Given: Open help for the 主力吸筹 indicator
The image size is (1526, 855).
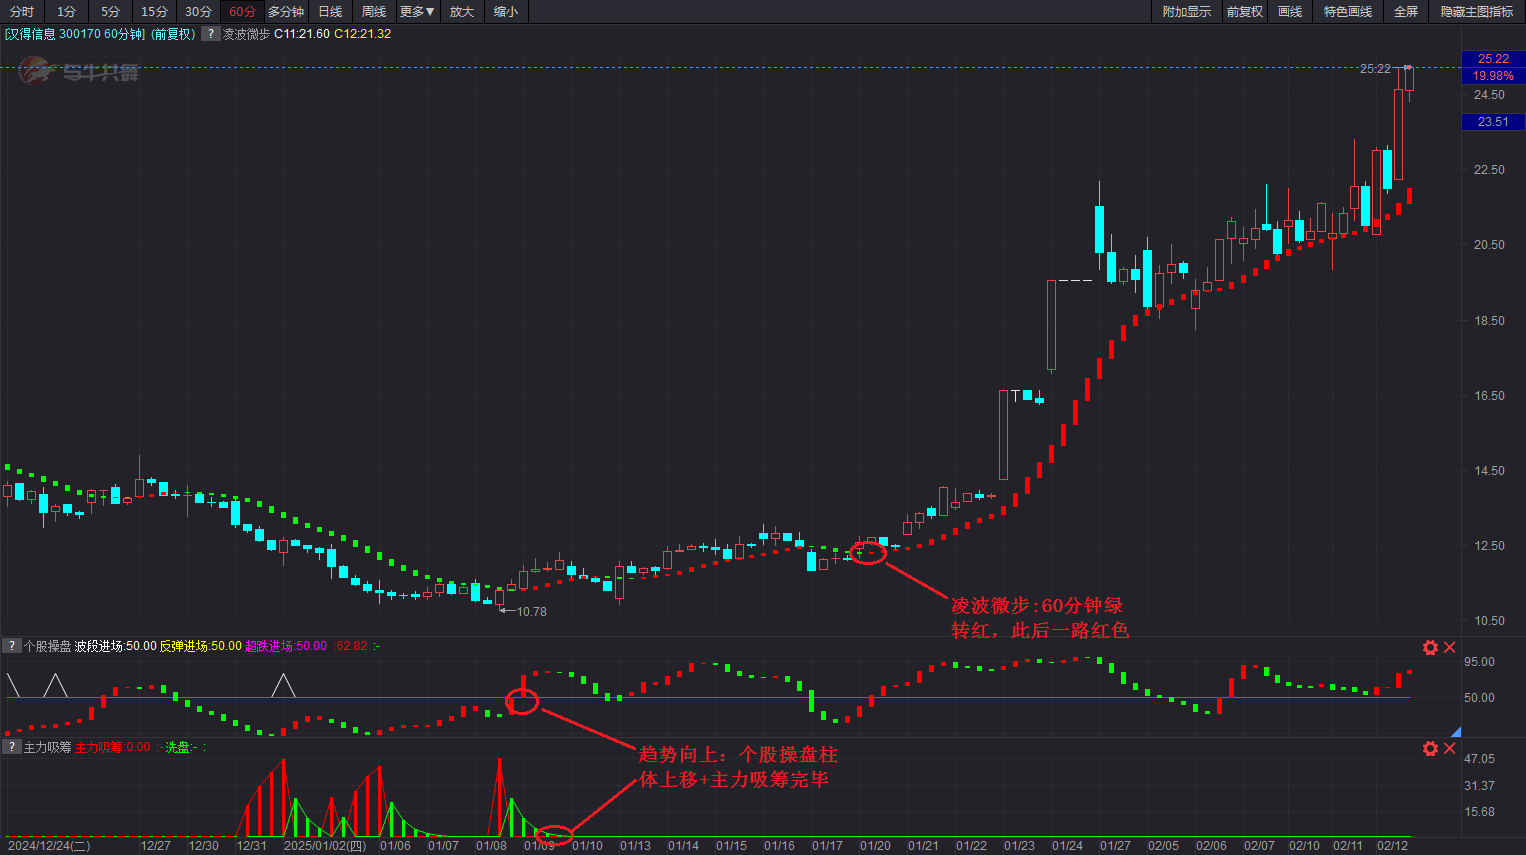Looking at the screenshot, I should (12, 747).
